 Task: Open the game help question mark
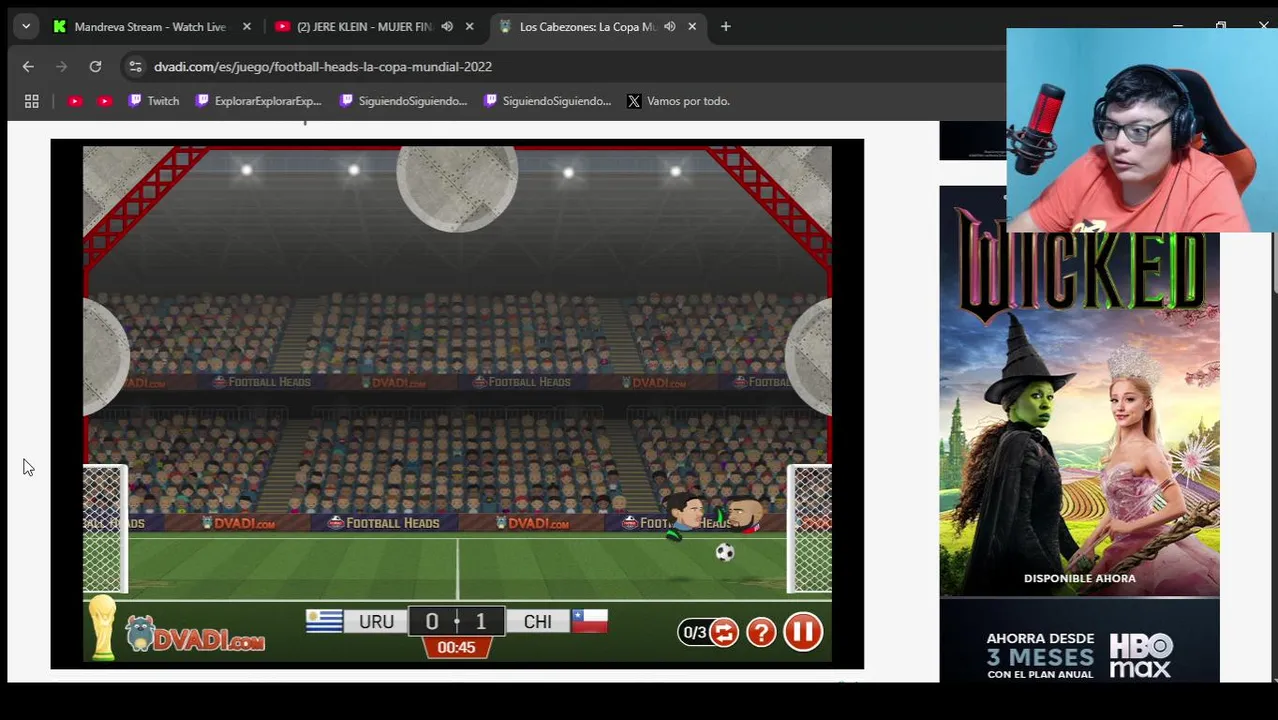pyautogui.click(x=761, y=632)
